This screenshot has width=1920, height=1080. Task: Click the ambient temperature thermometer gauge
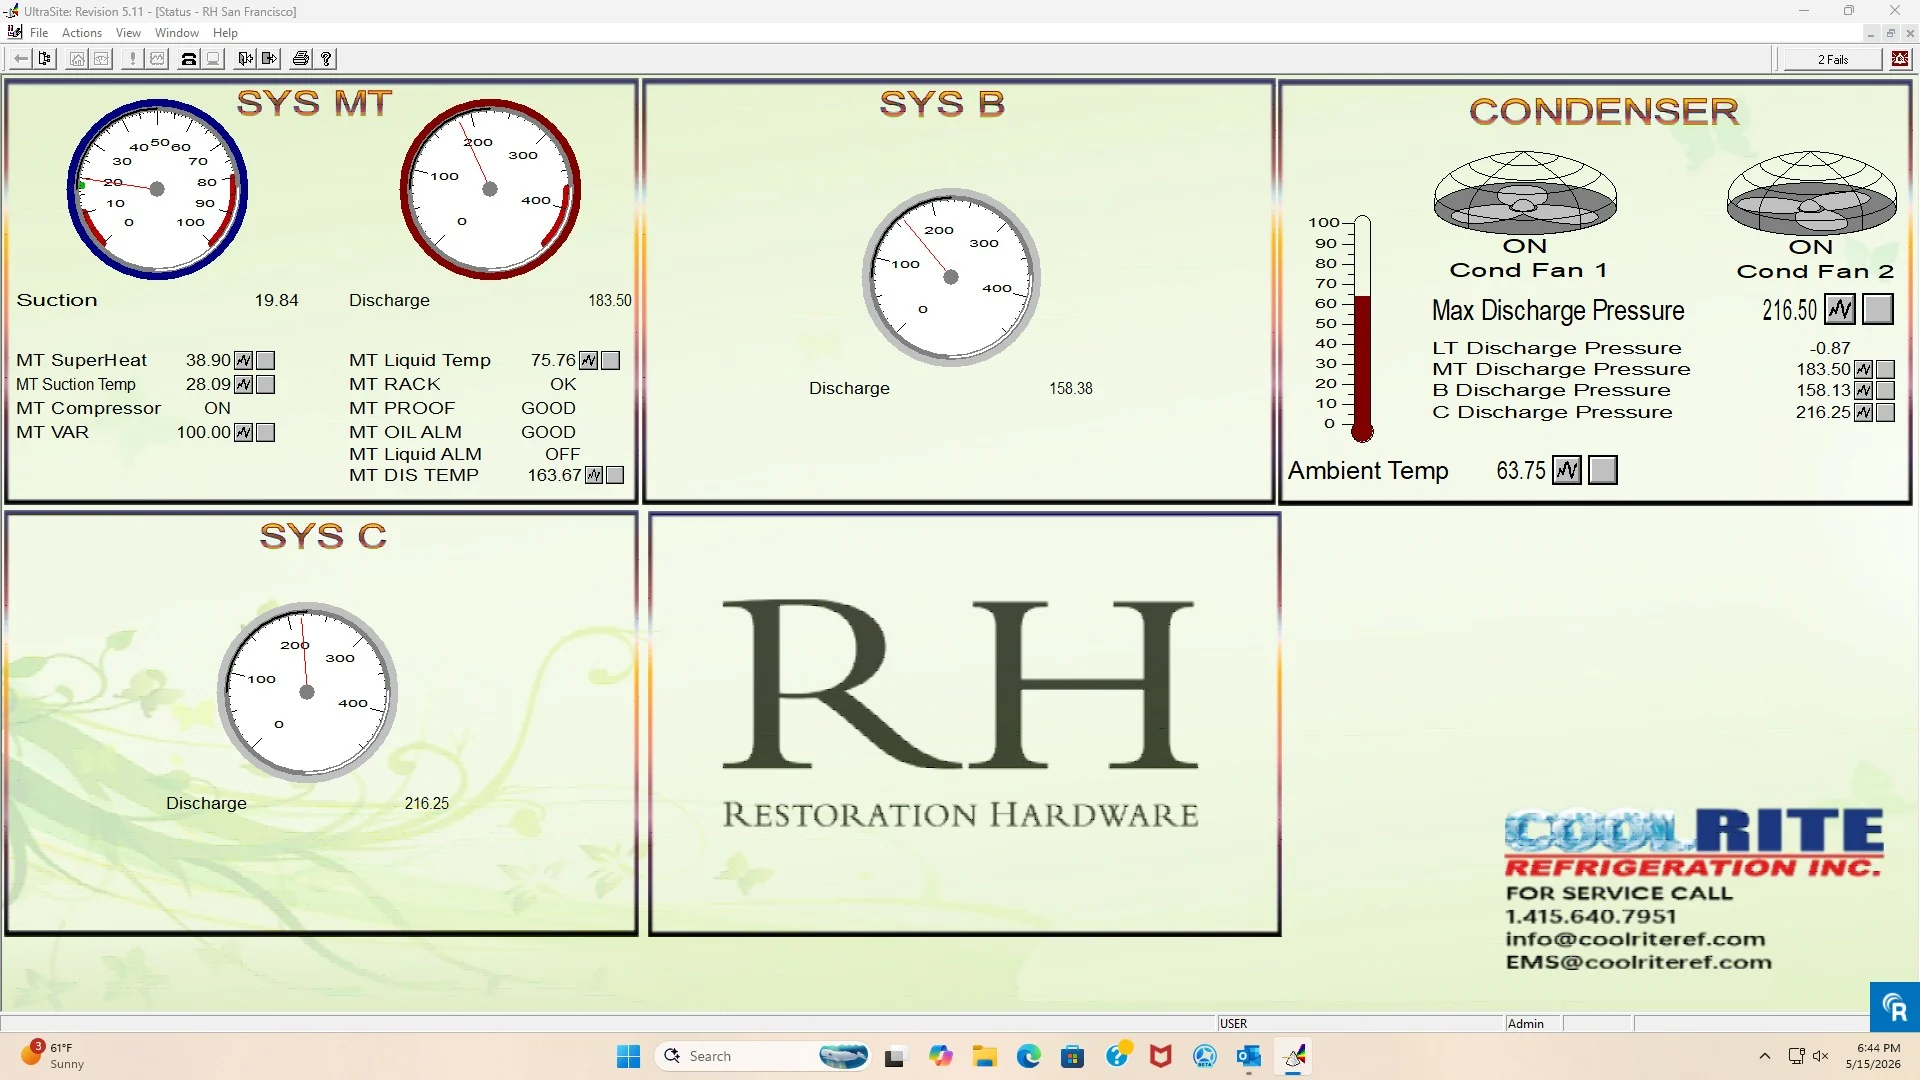pyautogui.click(x=1362, y=329)
